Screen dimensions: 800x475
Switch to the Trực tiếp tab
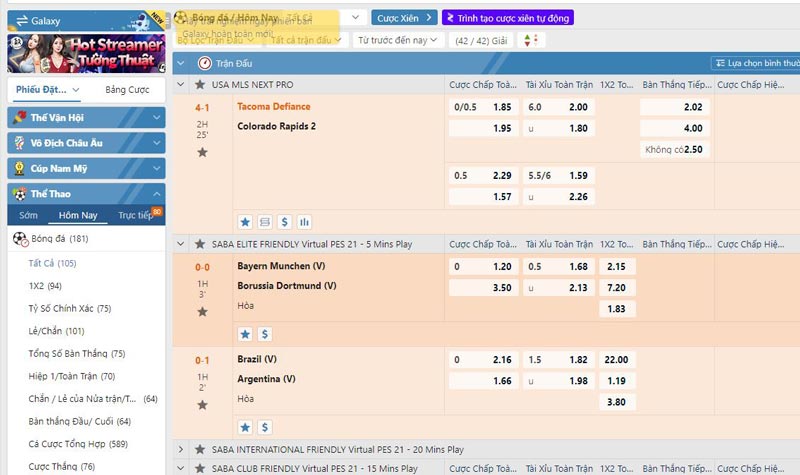[139, 215]
